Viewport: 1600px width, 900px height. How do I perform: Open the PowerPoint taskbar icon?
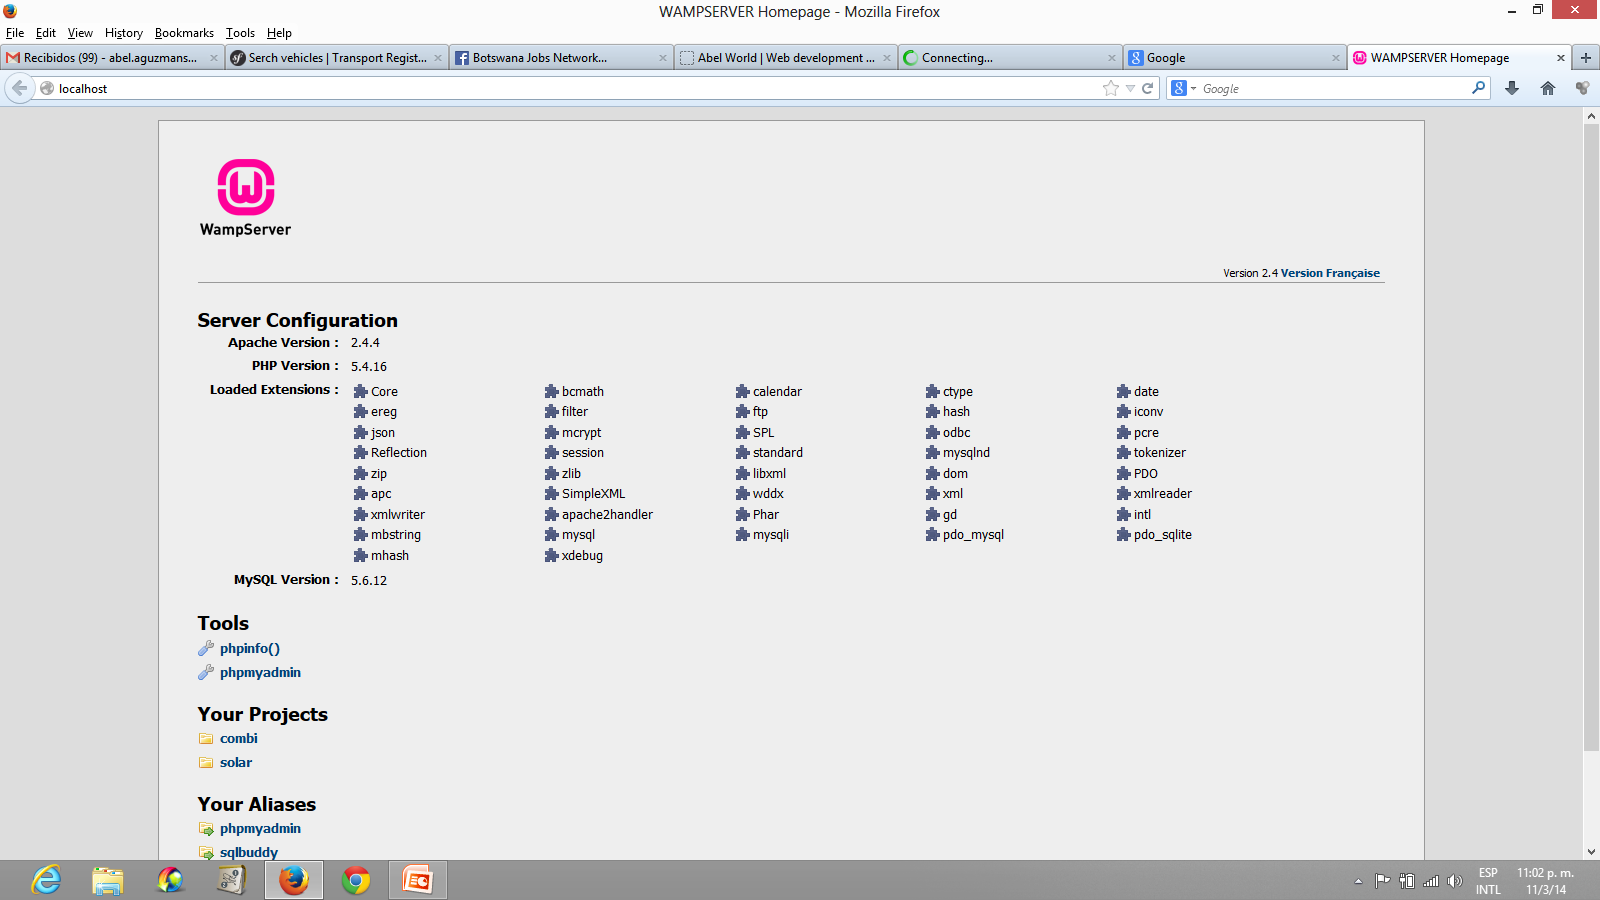coord(417,880)
